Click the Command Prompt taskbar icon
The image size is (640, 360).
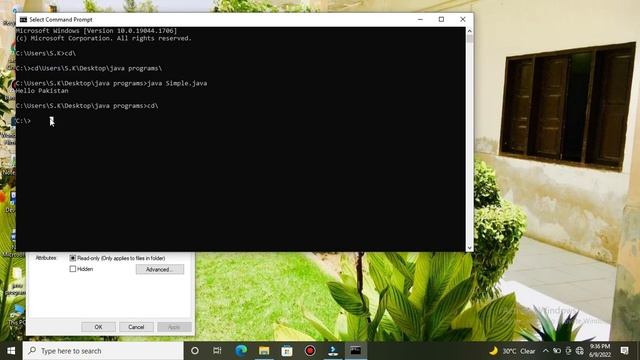tap(356, 351)
